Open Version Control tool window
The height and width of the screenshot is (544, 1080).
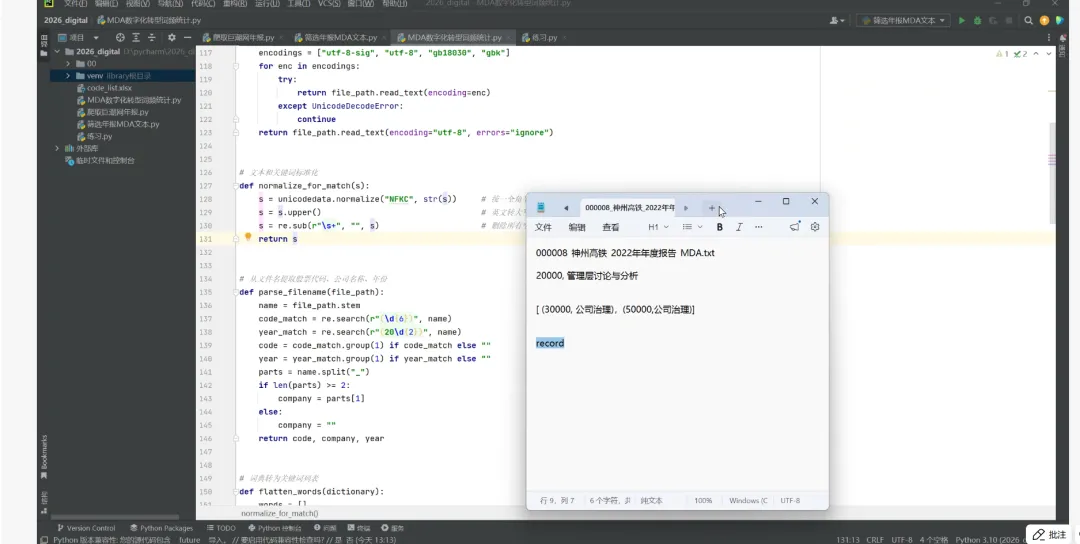[86, 528]
